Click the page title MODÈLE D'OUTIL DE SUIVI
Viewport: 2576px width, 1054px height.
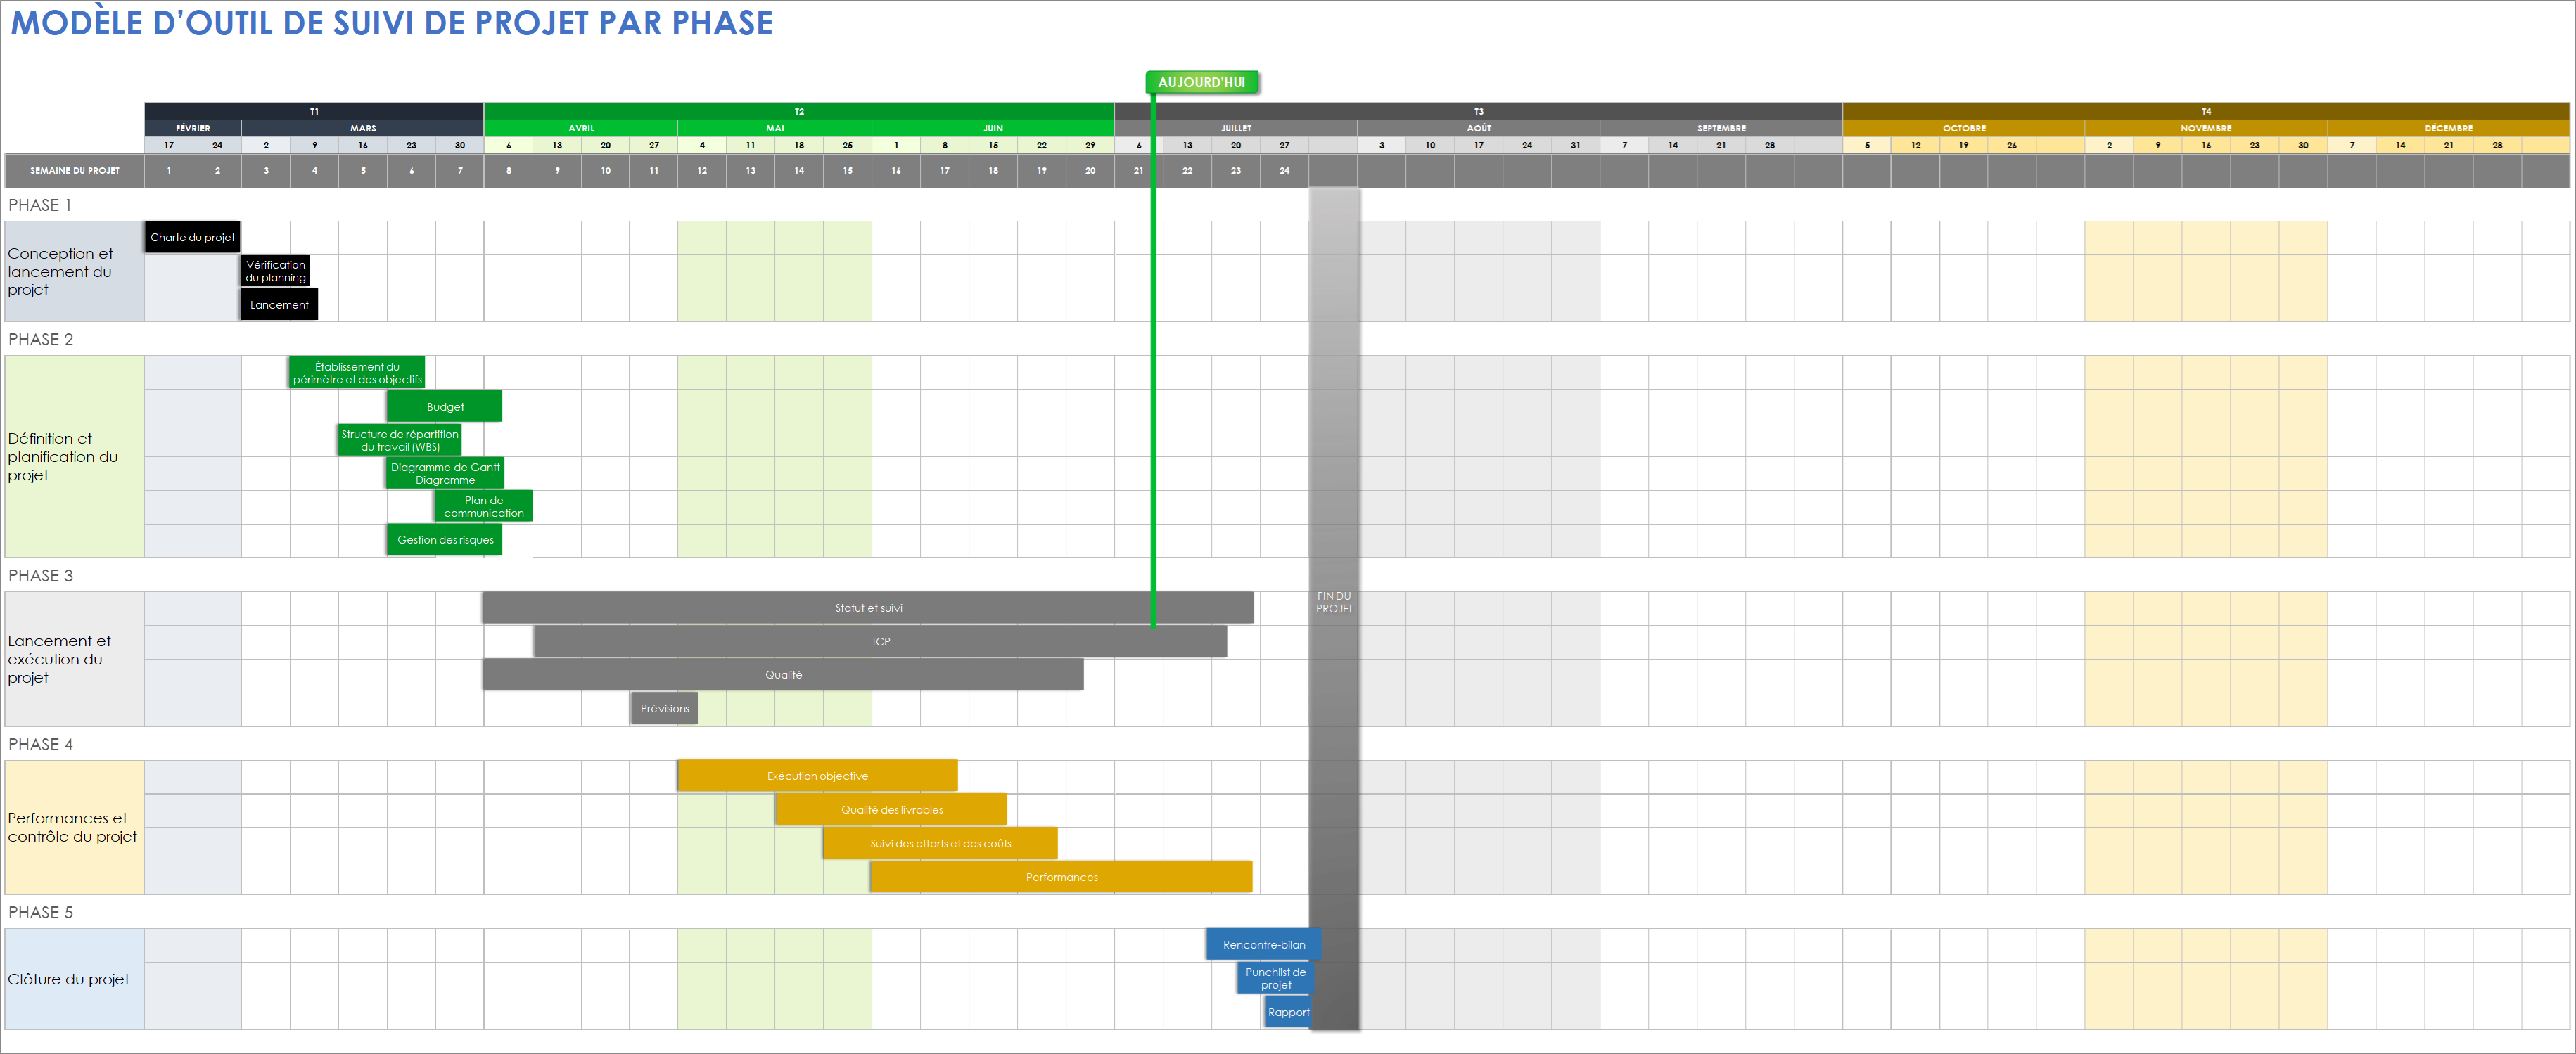(x=391, y=23)
